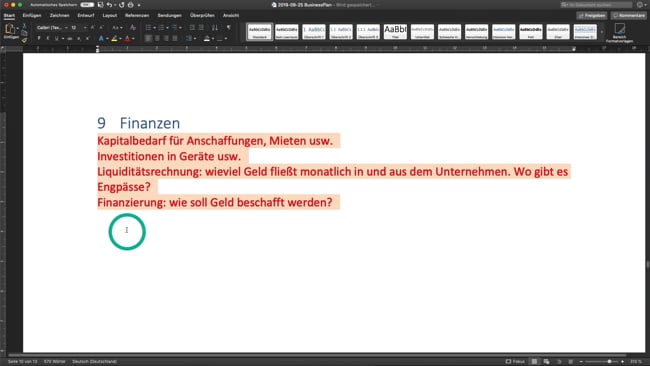Open the Einfügen ribbon tab
650x366 pixels.
coord(32,15)
